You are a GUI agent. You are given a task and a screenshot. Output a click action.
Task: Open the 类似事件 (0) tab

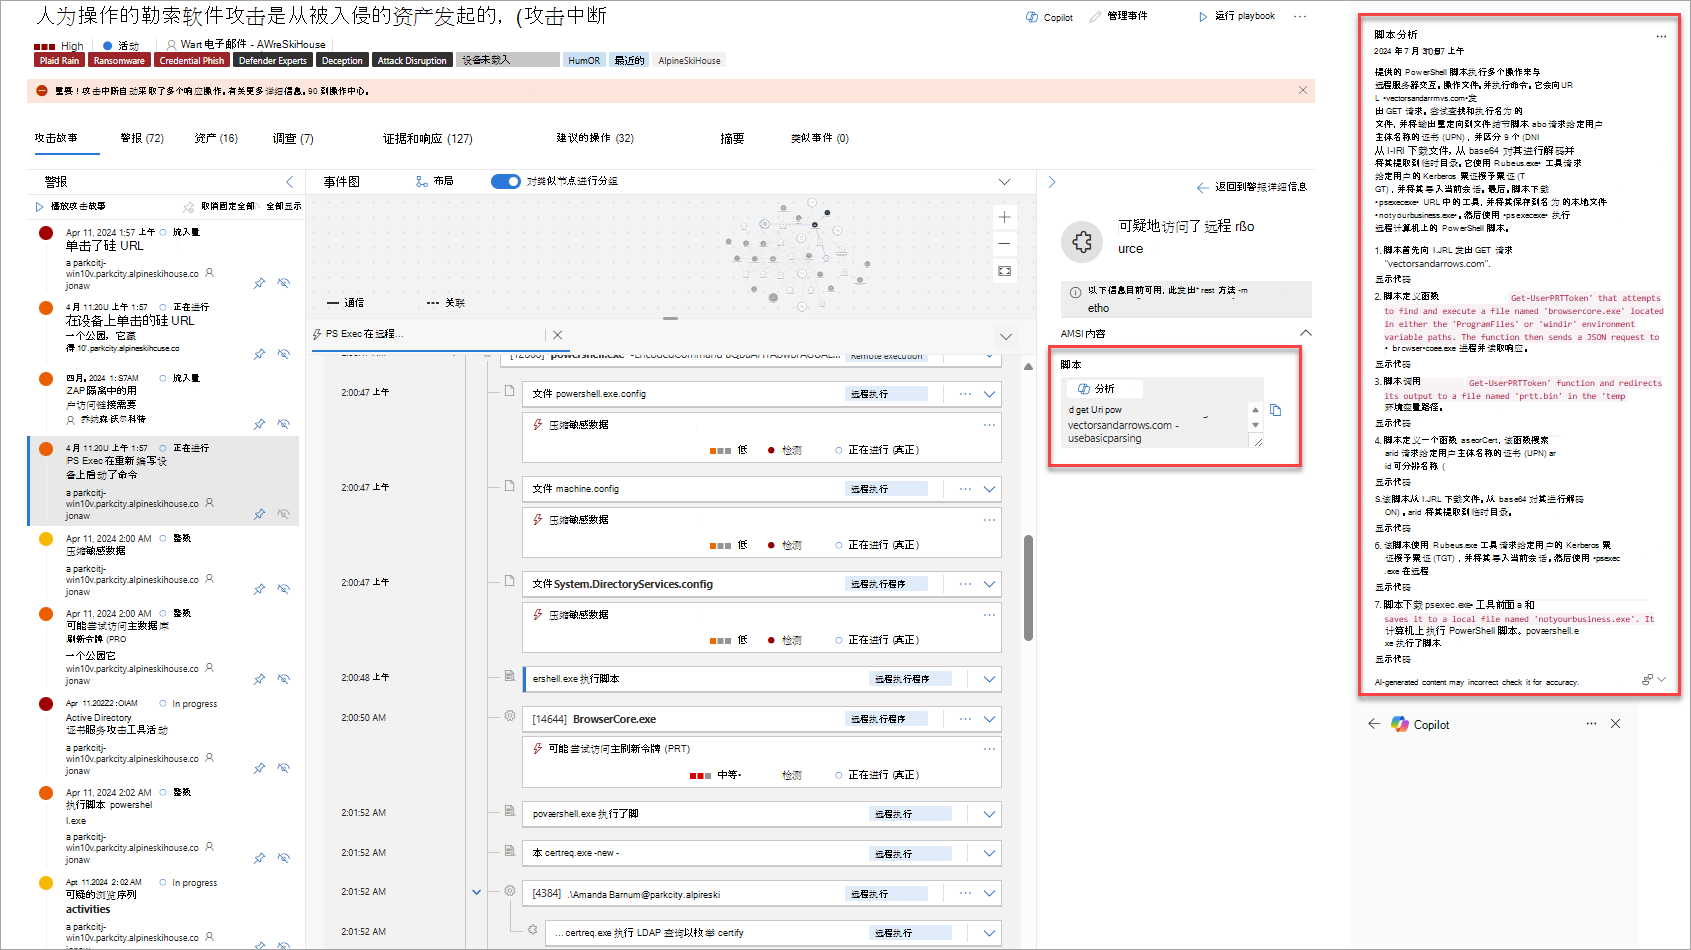[820, 138]
